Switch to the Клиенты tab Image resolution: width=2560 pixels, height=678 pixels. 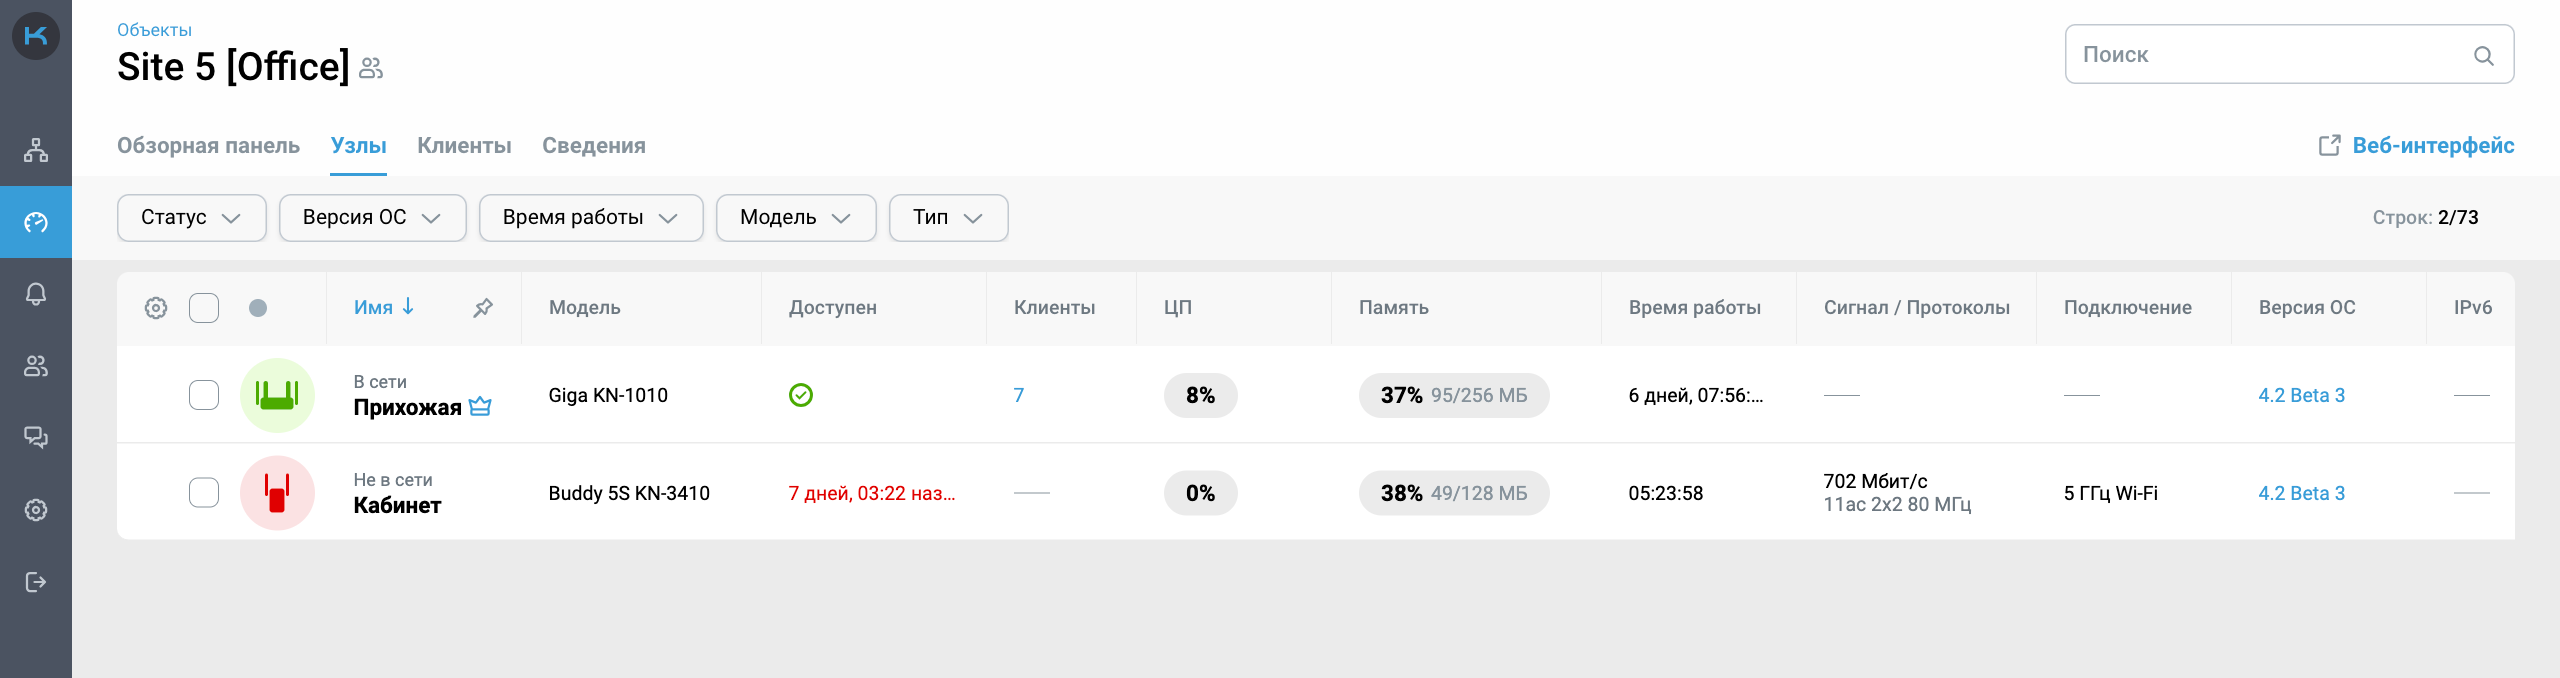464,146
